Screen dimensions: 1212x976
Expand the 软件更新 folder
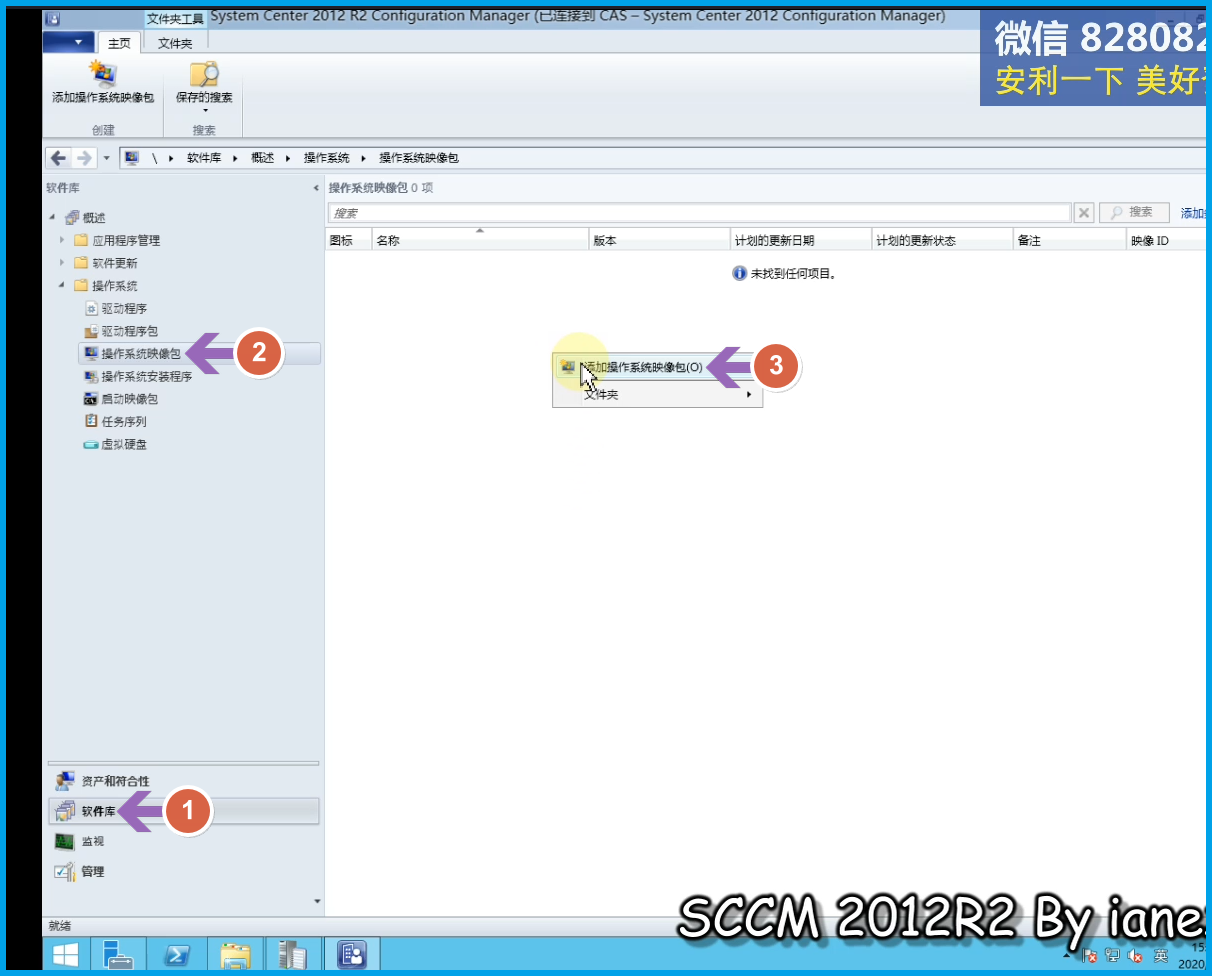[62, 263]
